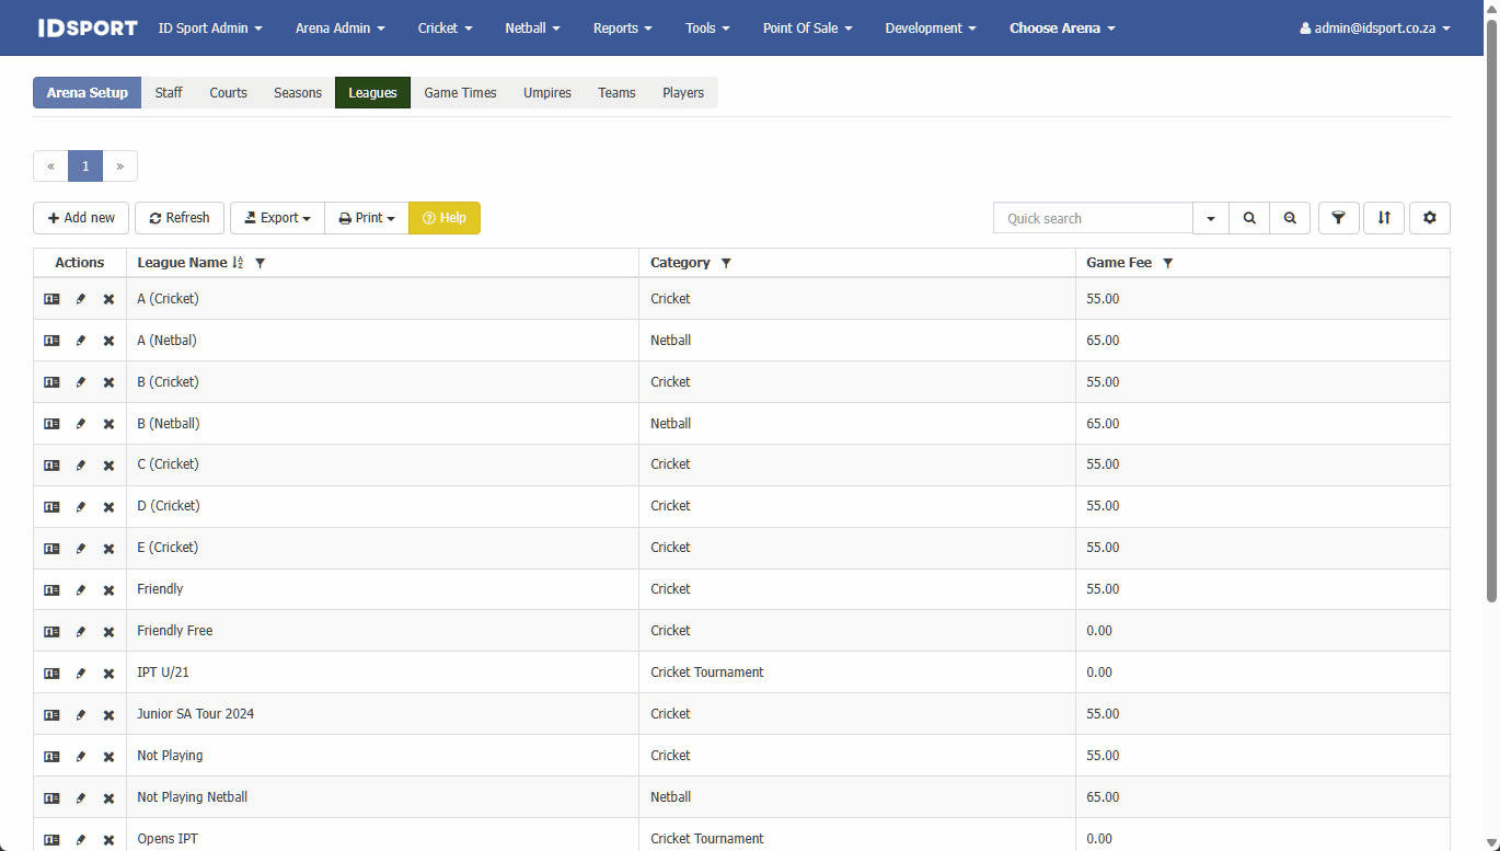Refresh the leagues list
Image resolution: width=1500 pixels, height=852 pixels.
(179, 218)
